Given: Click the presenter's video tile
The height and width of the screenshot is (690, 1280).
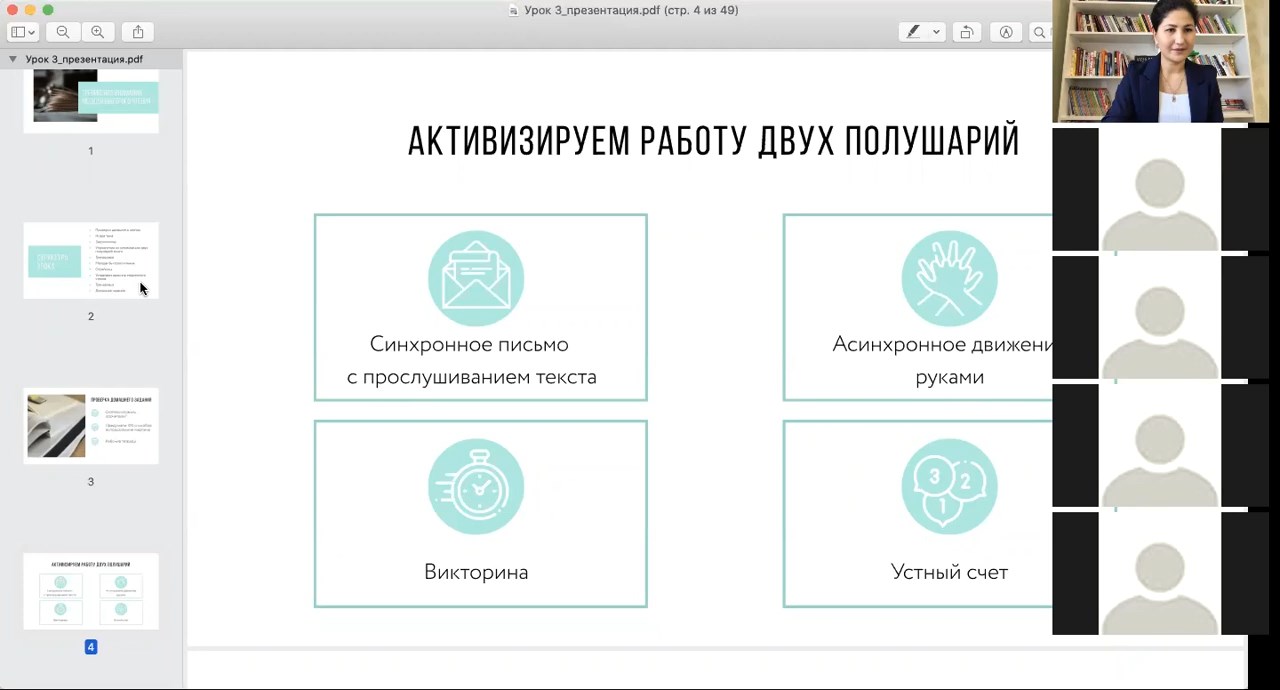Looking at the screenshot, I should click(x=1160, y=62).
